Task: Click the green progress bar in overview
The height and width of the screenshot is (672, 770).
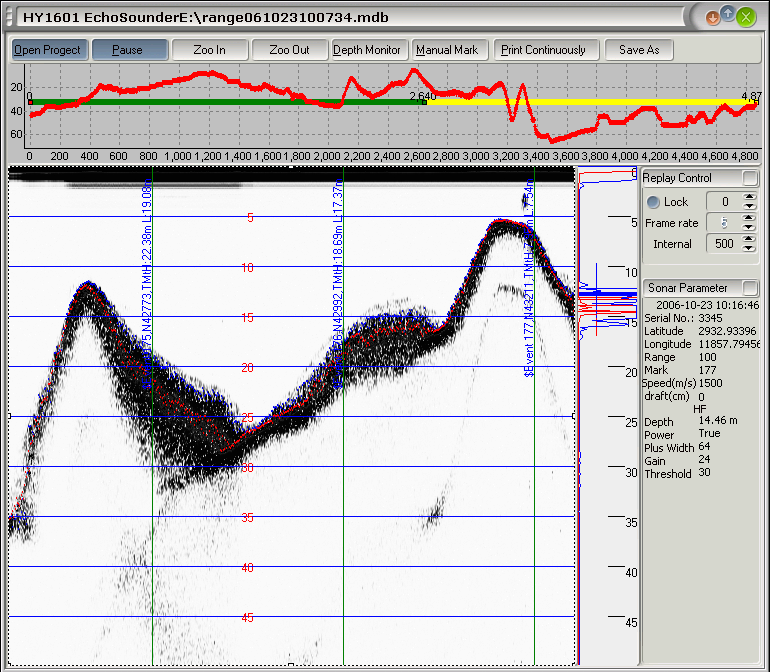Action: (226, 102)
